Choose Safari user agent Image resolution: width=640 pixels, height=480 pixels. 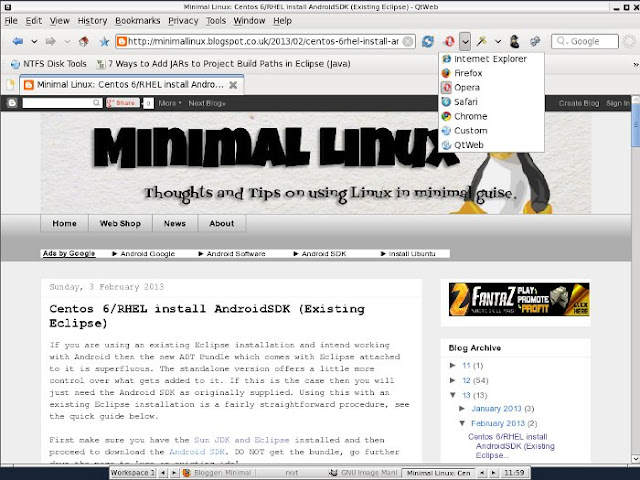click(x=491, y=102)
